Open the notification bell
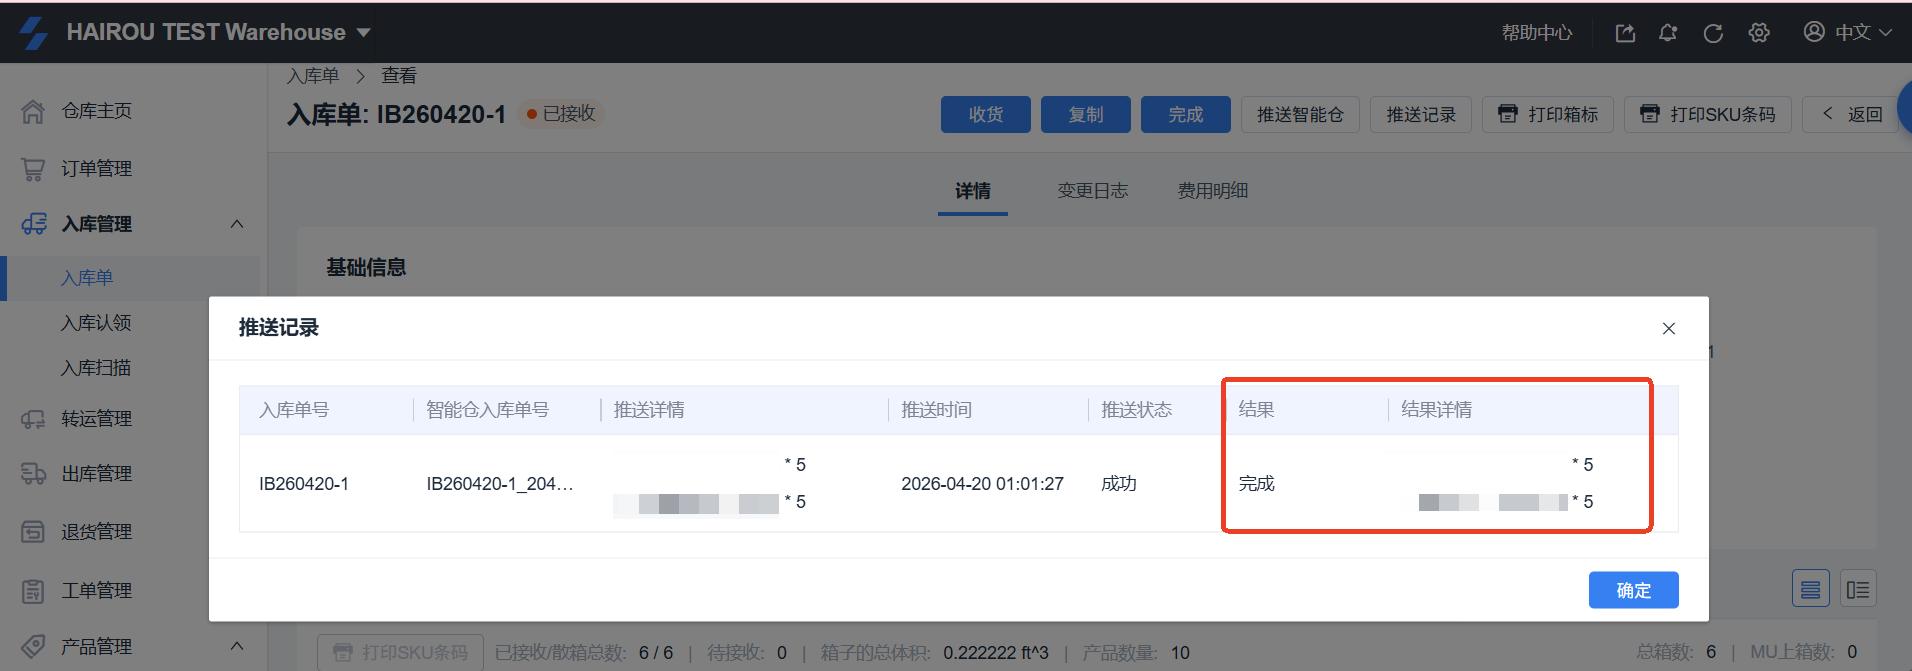1912x671 pixels. coord(1668,33)
